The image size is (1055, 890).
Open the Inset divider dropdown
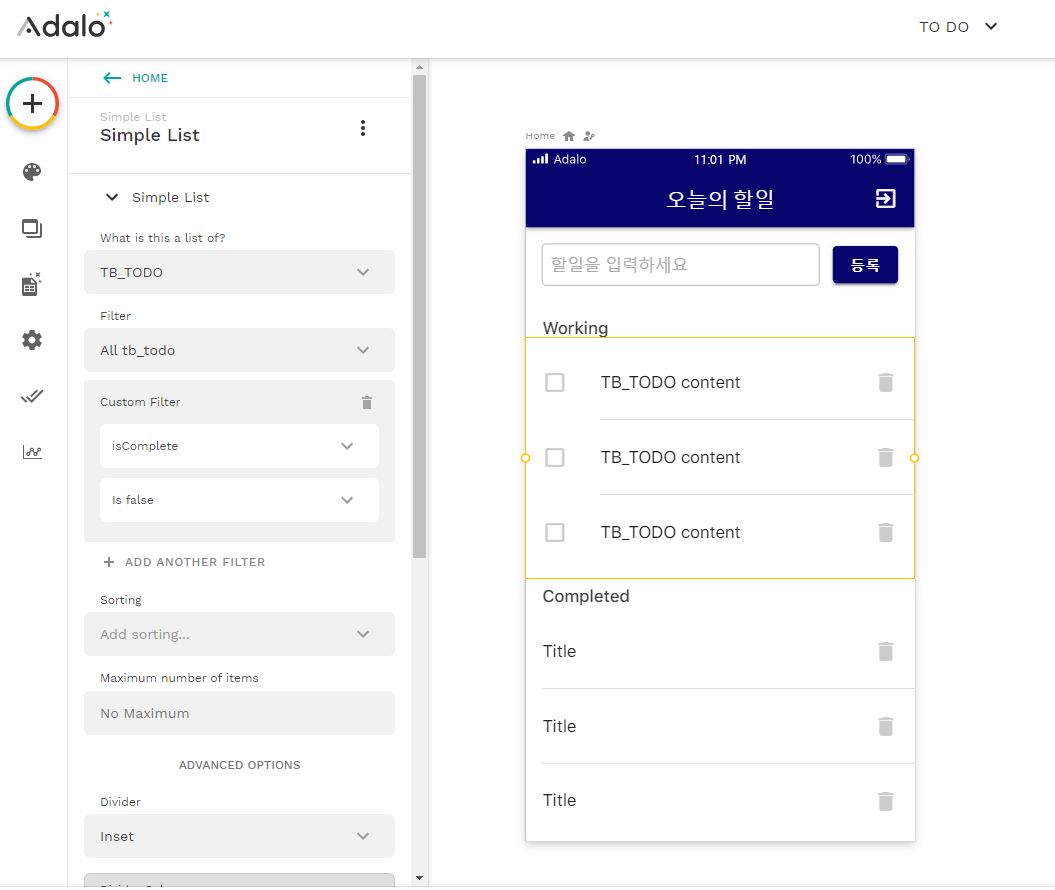click(239, 836)
